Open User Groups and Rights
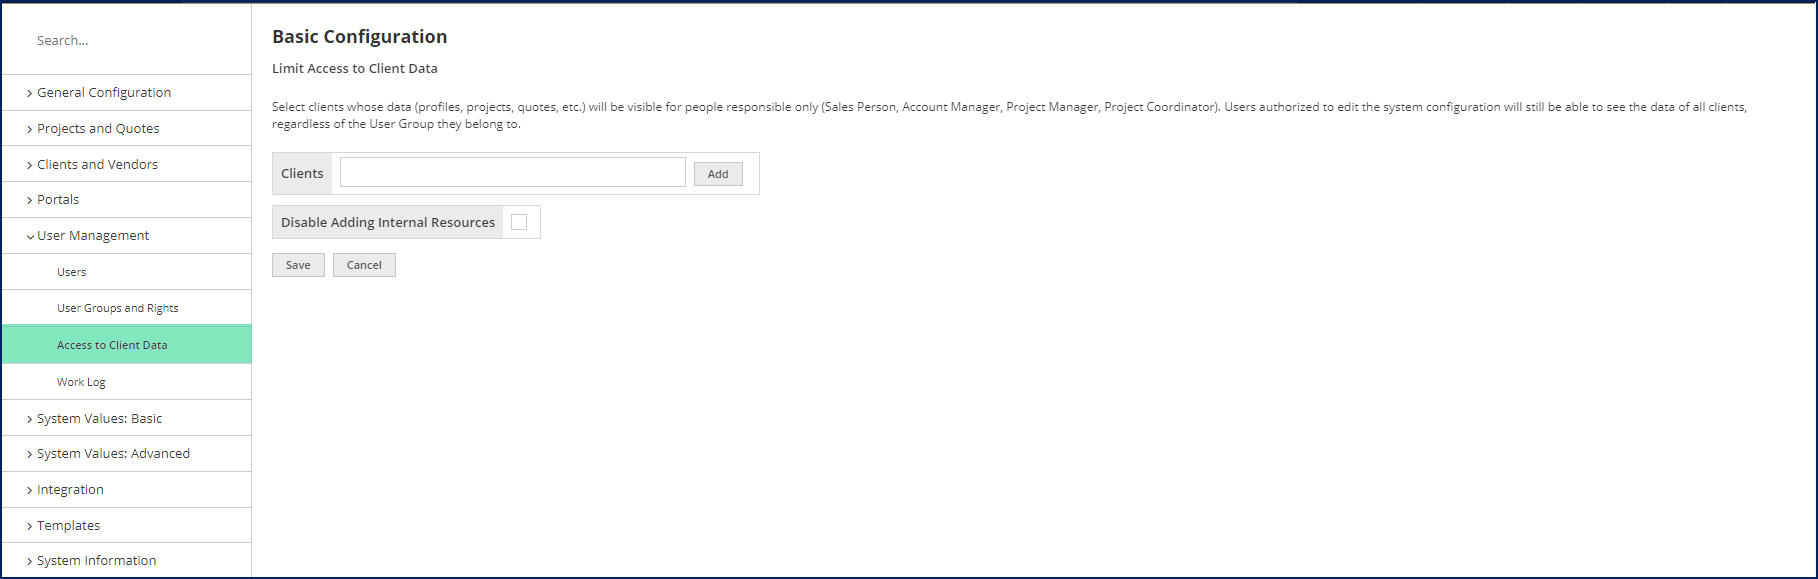 (126, 308)
